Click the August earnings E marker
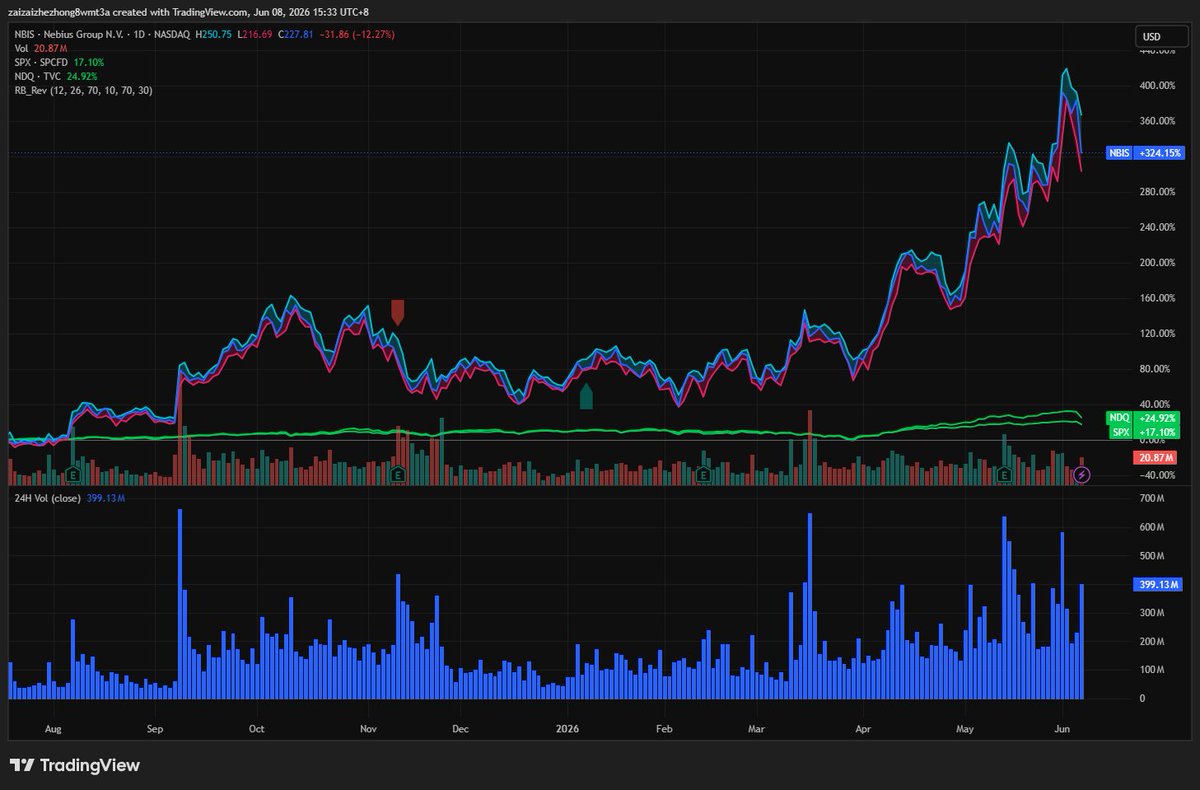Screen dimensions: 1200x790 pos(73,475)
